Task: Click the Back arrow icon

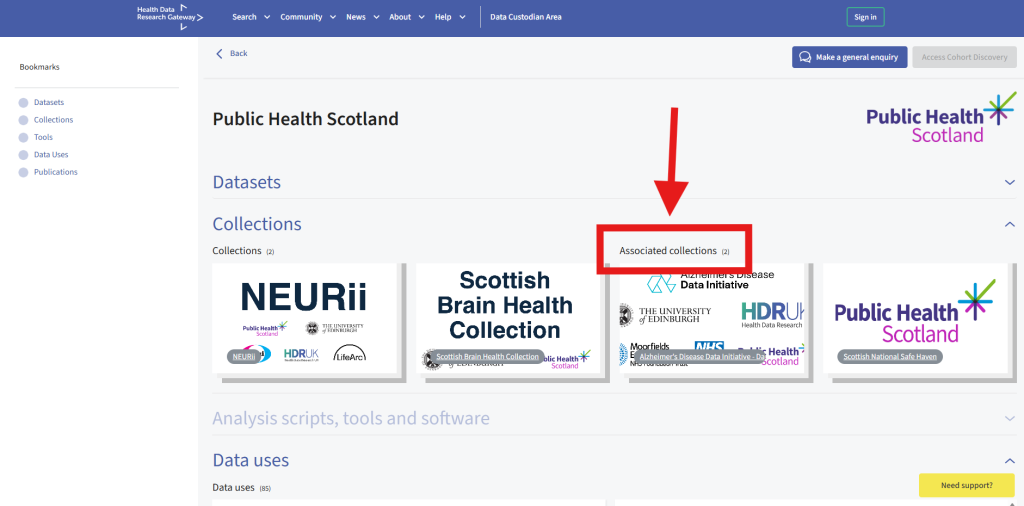Action: pos(219,54)
